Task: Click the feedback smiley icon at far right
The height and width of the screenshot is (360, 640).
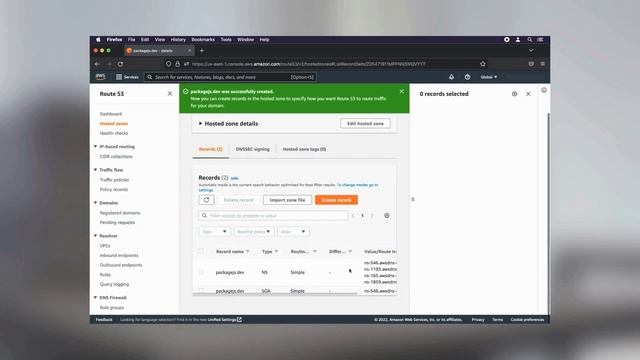Action: 544,90
